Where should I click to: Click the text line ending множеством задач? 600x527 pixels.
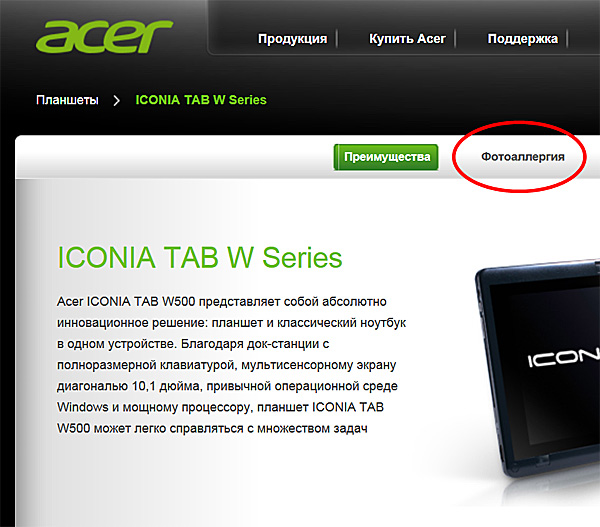point(212,428)
